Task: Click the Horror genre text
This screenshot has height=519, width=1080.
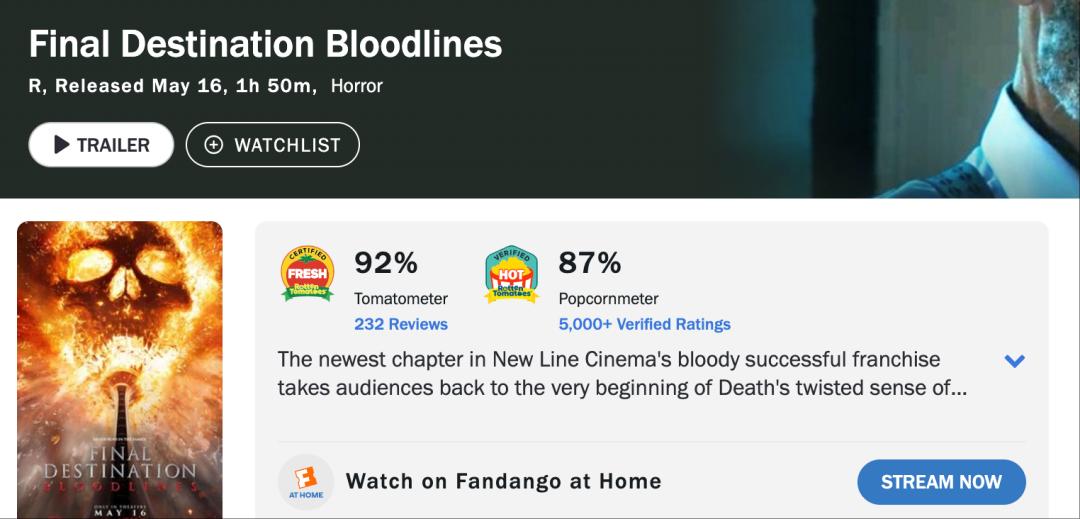Action: (357, 86)
